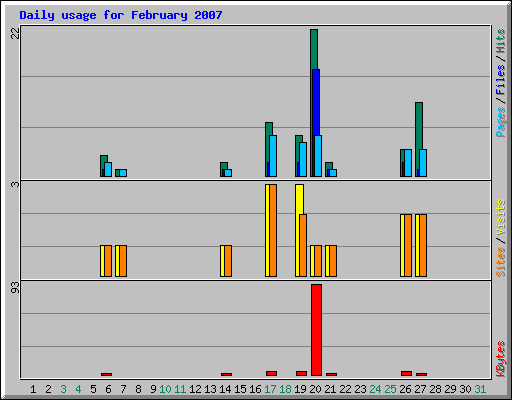Click the axis value '93'
Image resolution: width=512 pixels, height=400 pixels.
click(15, 288)
